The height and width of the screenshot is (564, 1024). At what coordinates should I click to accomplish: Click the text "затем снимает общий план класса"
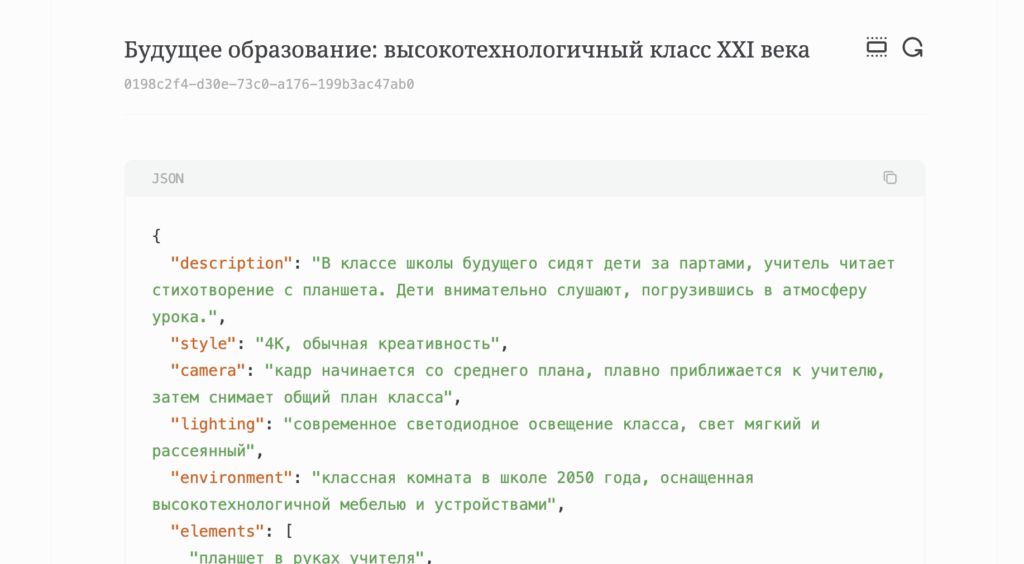[298, 397]
